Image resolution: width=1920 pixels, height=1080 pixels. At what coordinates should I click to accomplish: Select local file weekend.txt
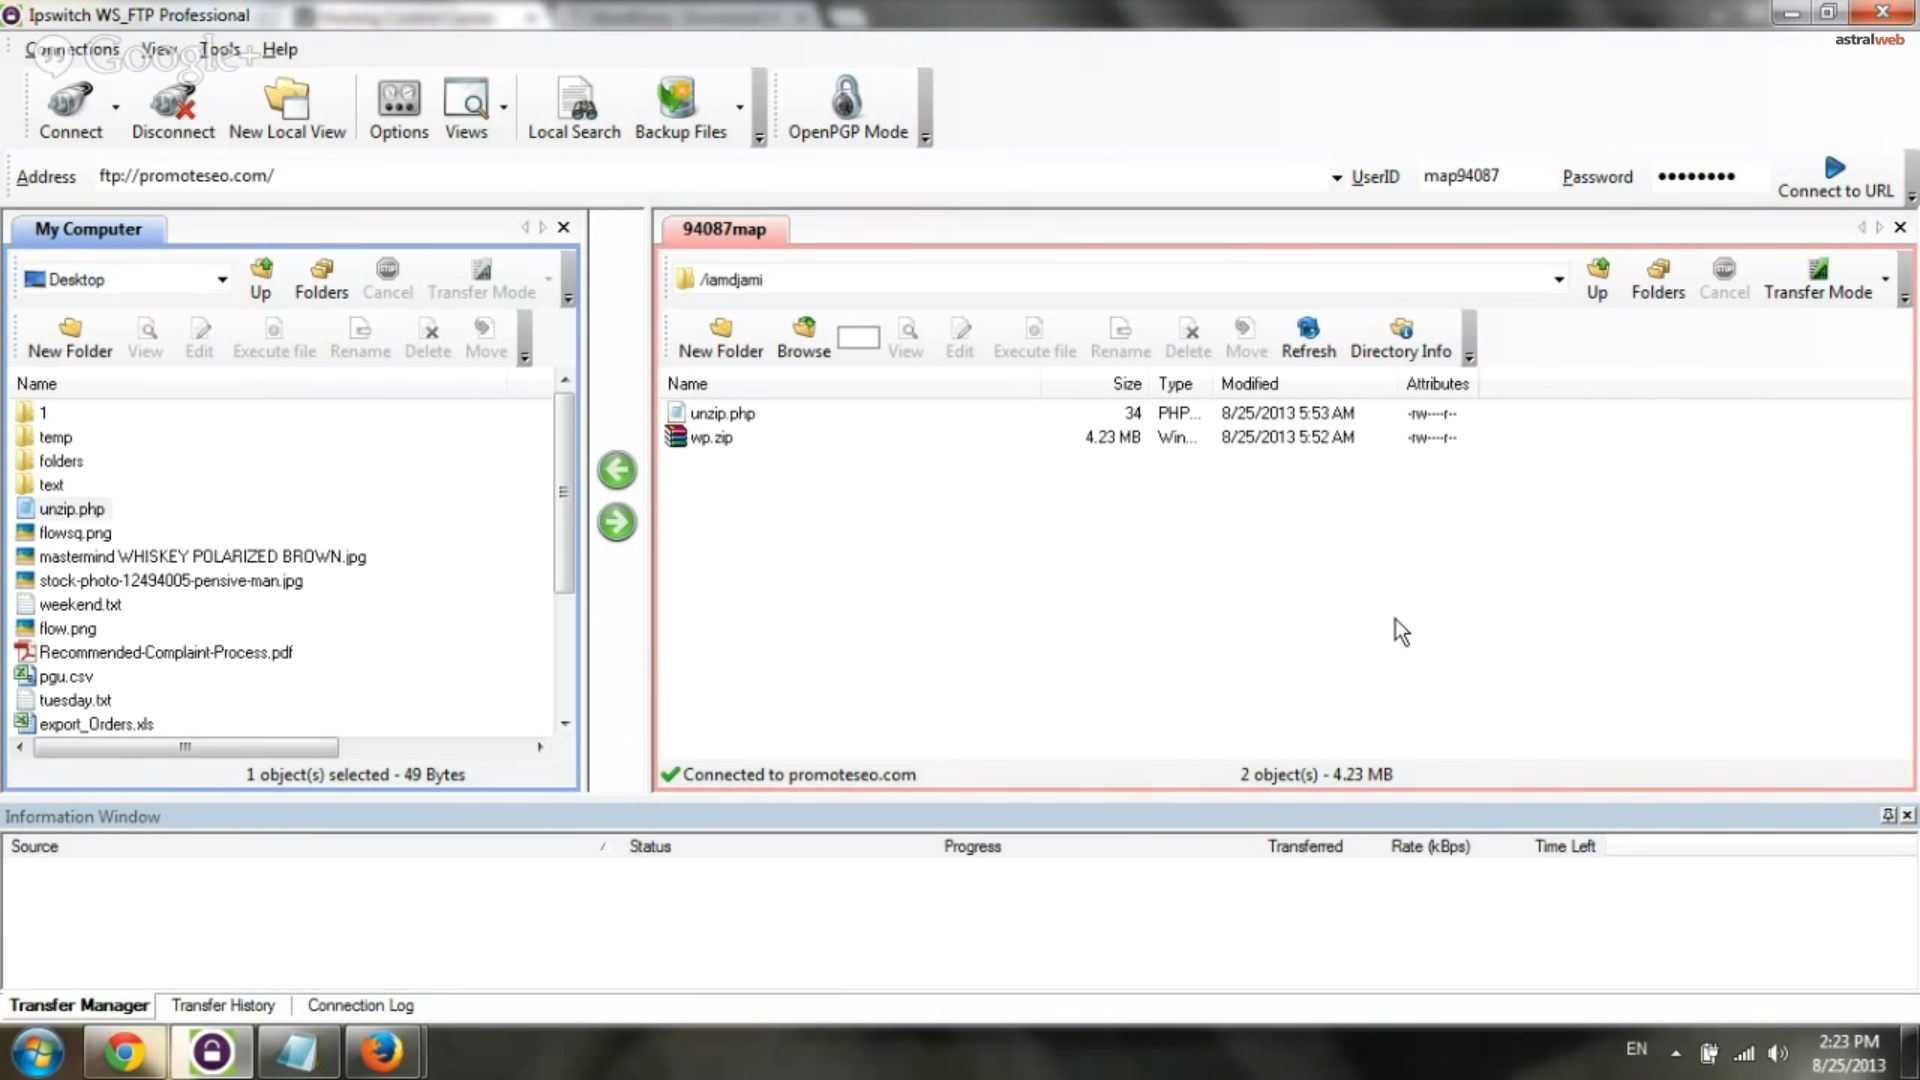point(80,604)
